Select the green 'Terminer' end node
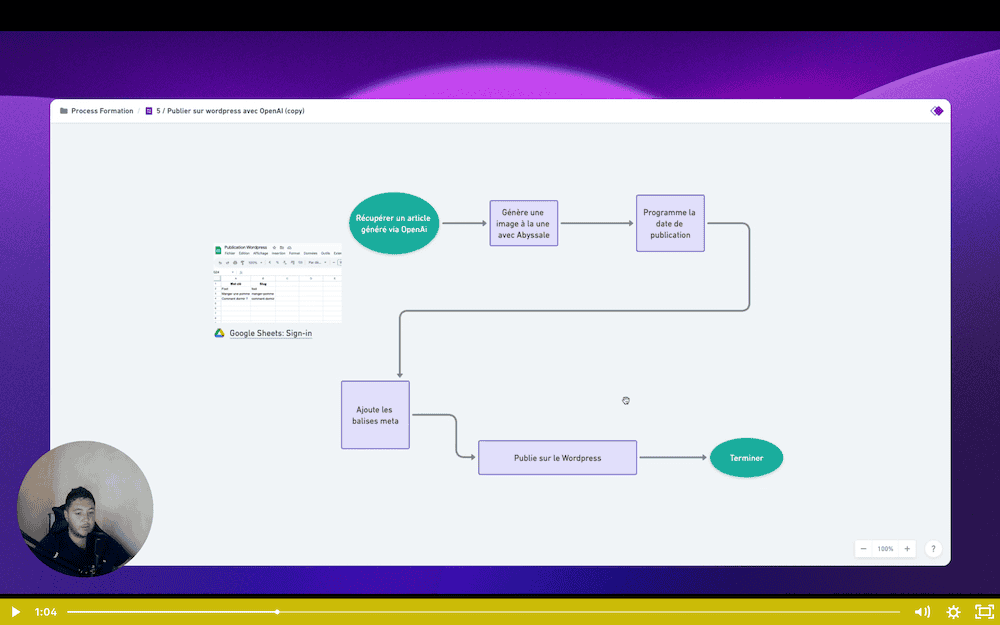 point(746,457)
